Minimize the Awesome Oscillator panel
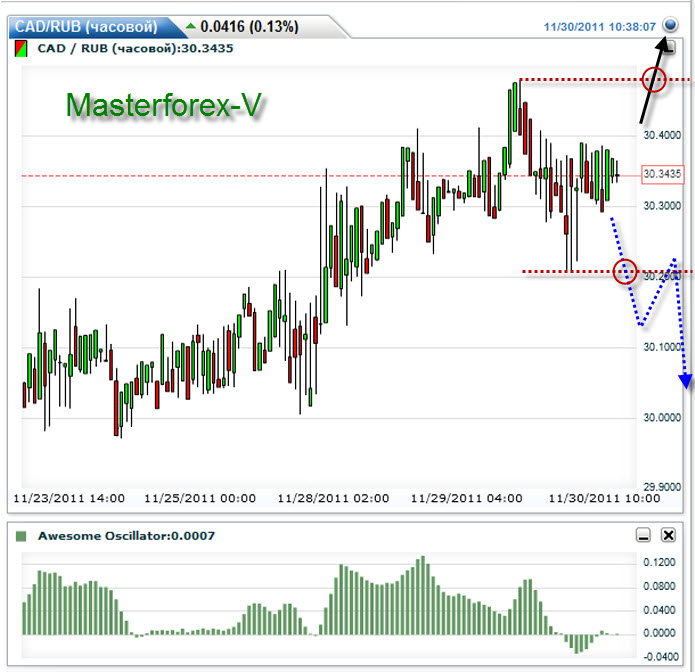The image size is (695, 672). point(643,535)
